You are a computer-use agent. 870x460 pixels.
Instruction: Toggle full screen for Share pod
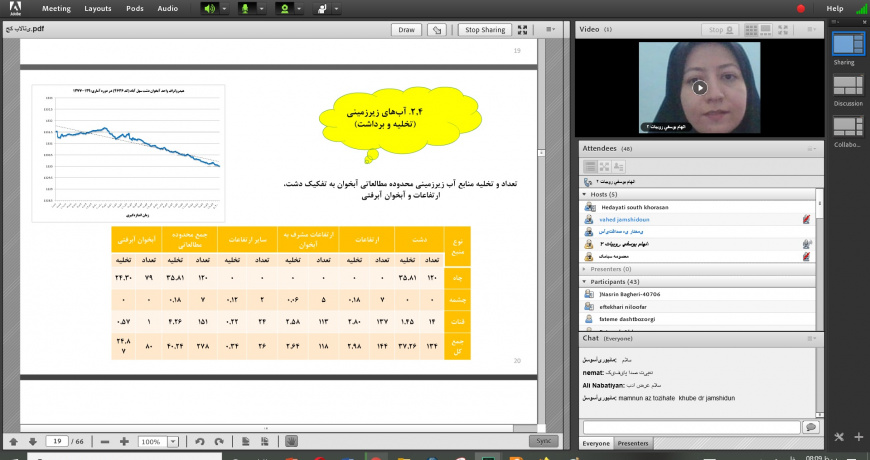pos(522,30)
